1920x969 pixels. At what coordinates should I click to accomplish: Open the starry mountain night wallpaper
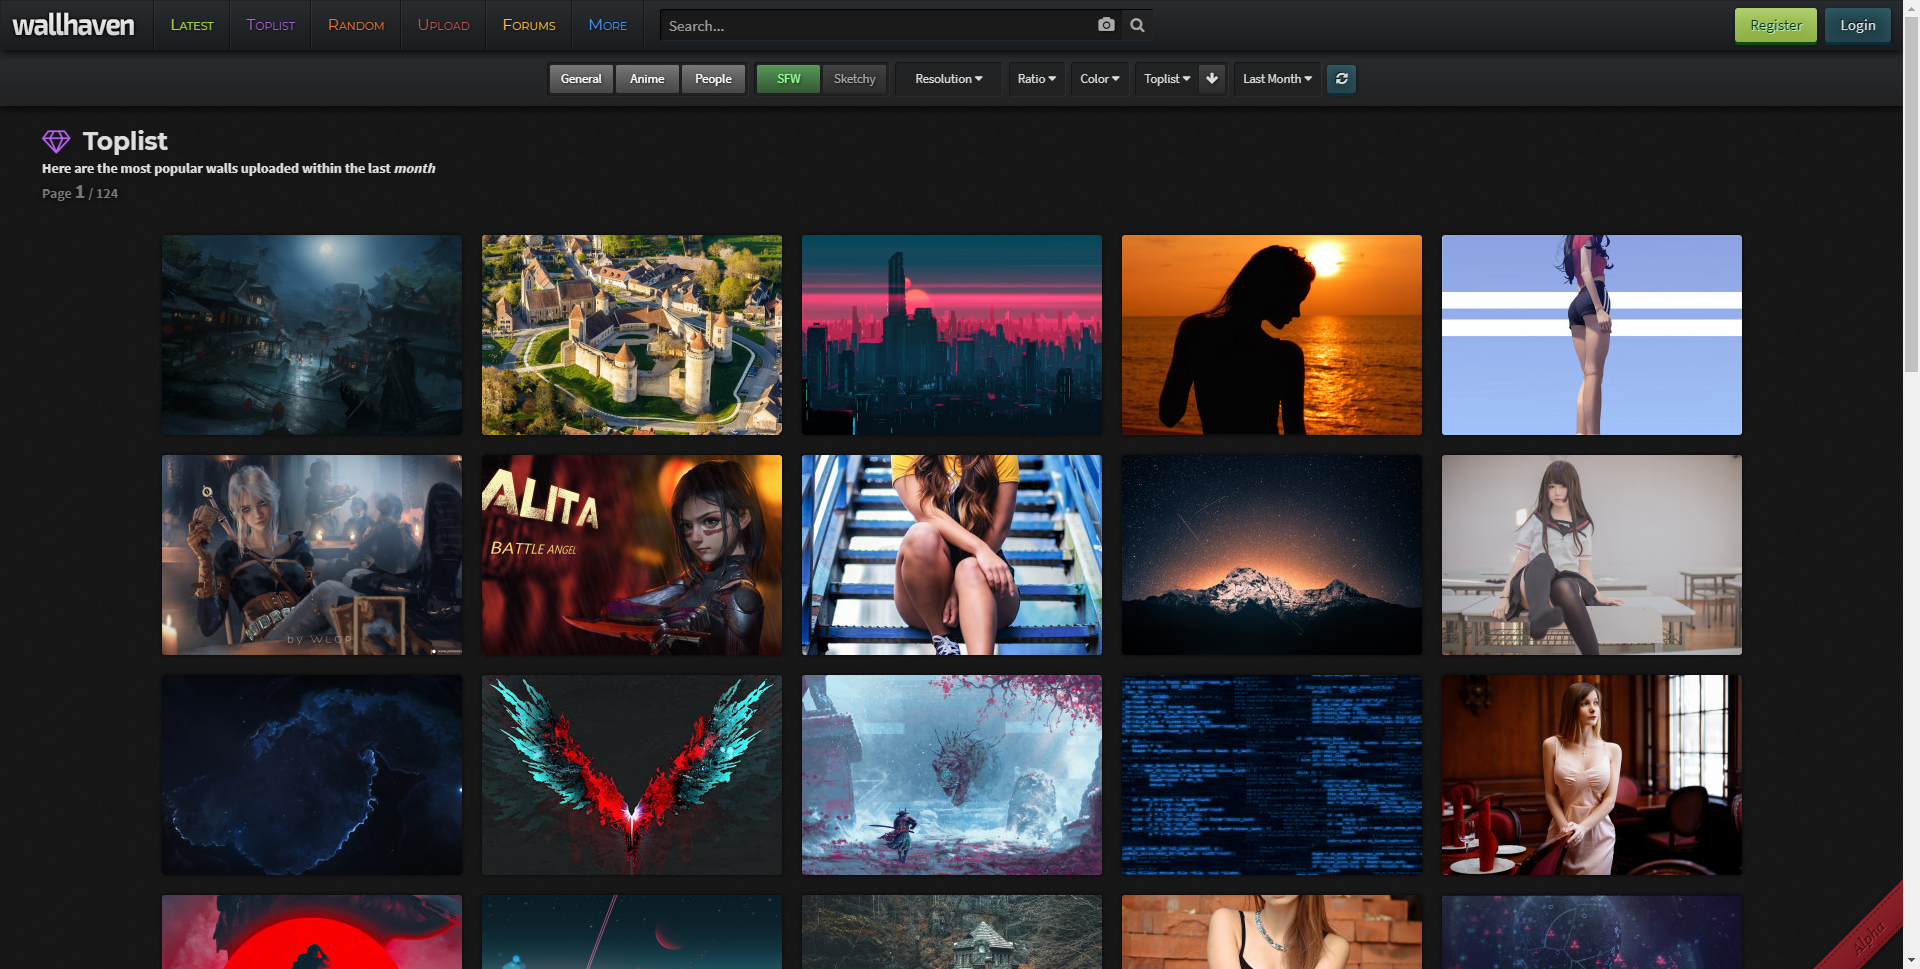pos(1272,555)
